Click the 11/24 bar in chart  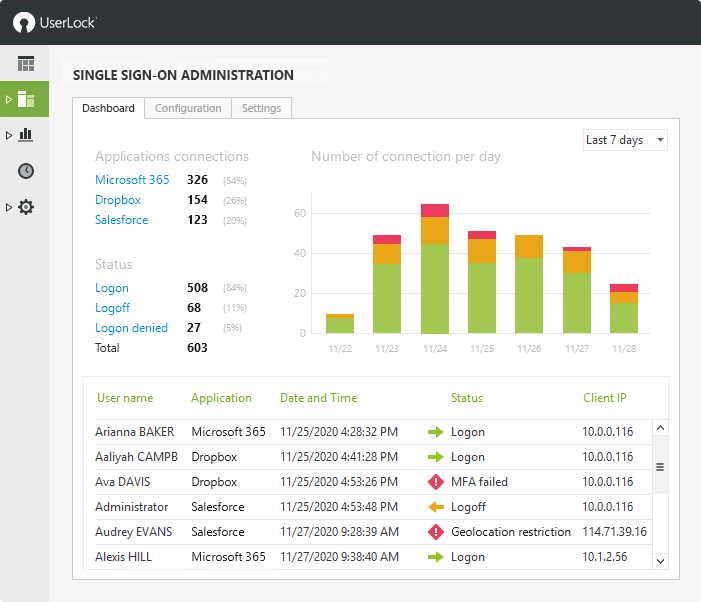pos(435,269)
